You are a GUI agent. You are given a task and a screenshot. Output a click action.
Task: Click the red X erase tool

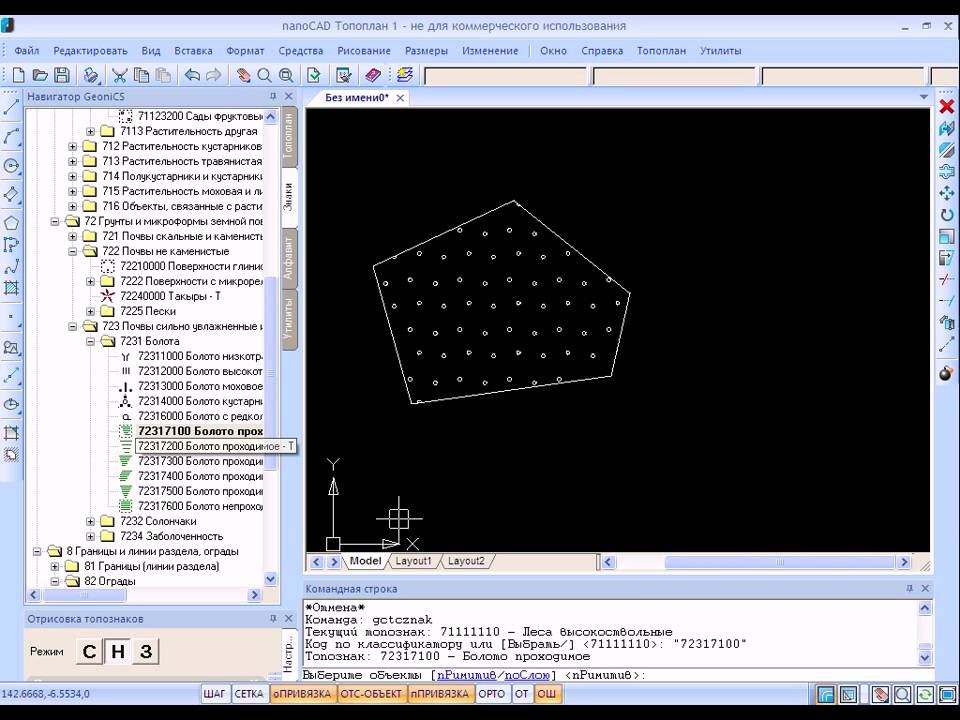click(946, 106)
